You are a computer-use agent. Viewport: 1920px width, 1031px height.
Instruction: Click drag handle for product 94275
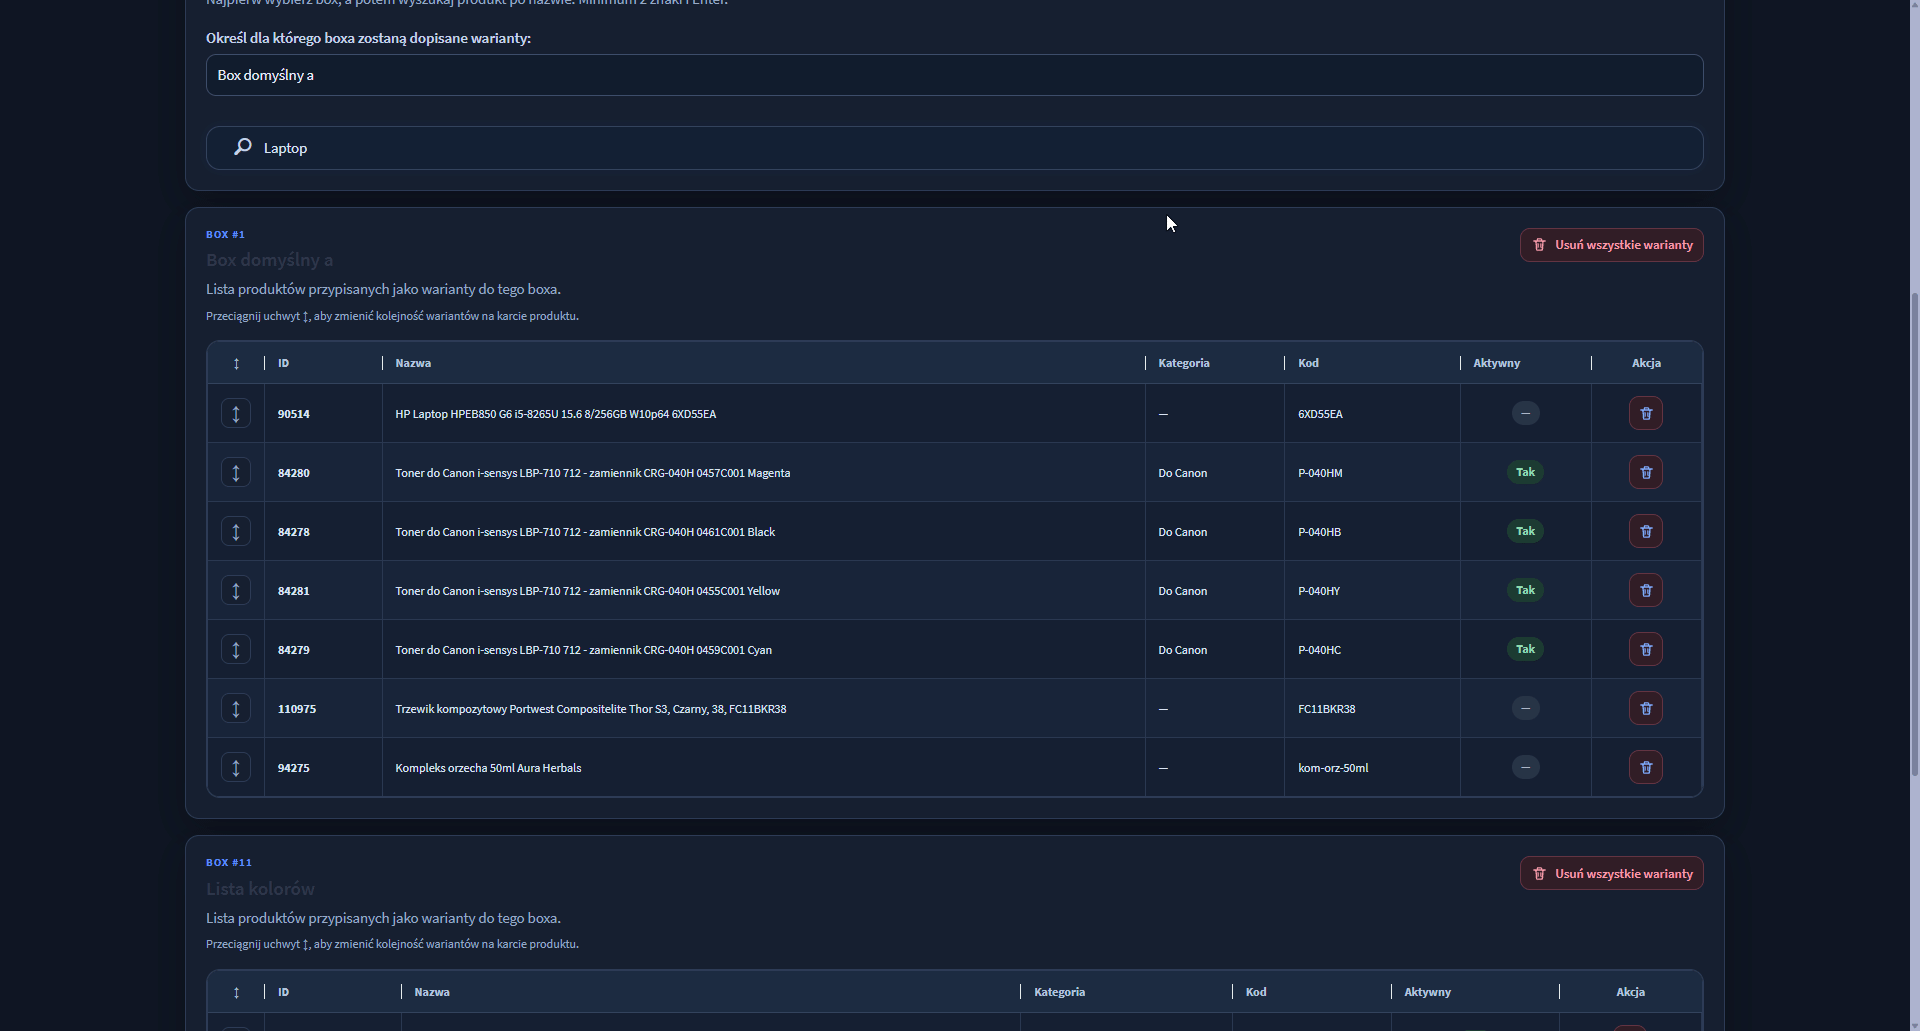pyautogui.click(x=236, y=767)
